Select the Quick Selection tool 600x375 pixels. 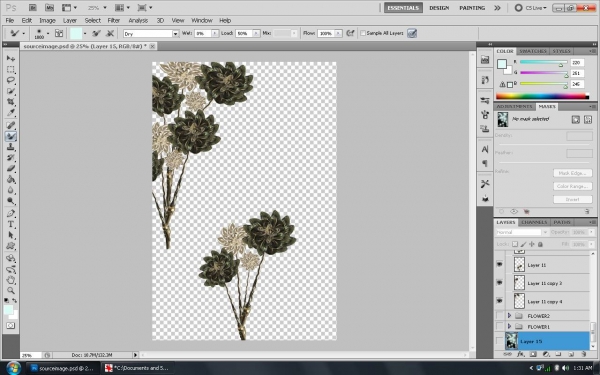[11, 91]
